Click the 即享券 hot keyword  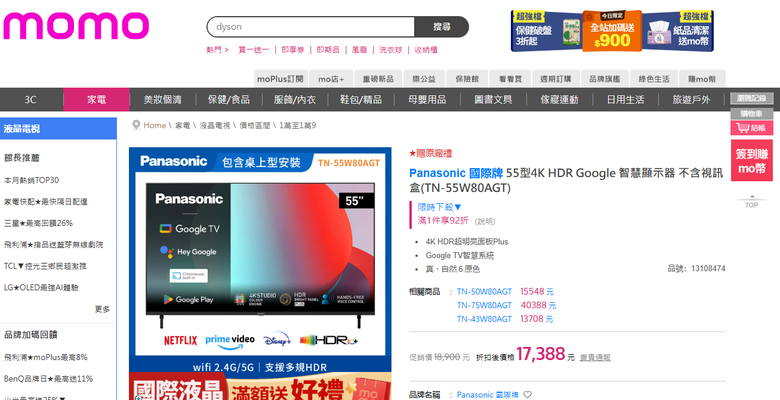click(x=292, y=50)
